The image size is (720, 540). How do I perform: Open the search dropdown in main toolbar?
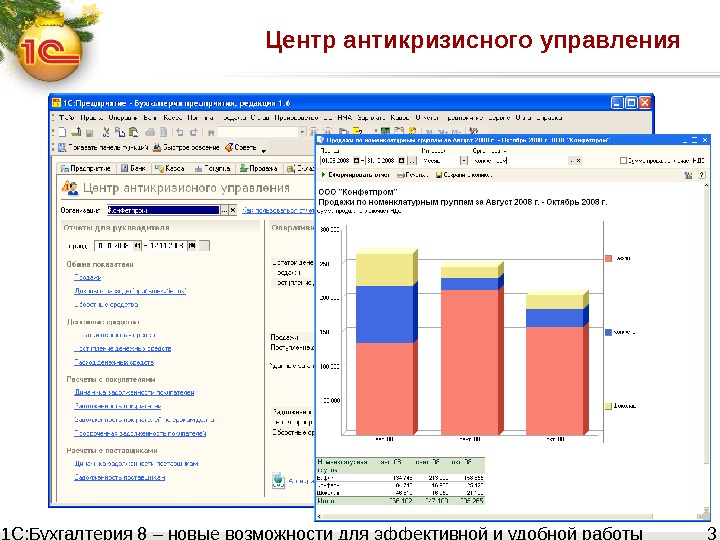302,132
